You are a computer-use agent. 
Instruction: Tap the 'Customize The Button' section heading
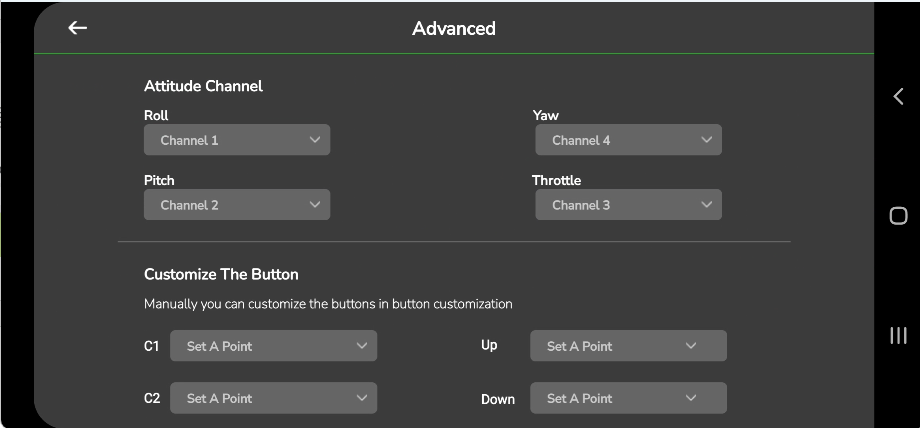[221, 274]
